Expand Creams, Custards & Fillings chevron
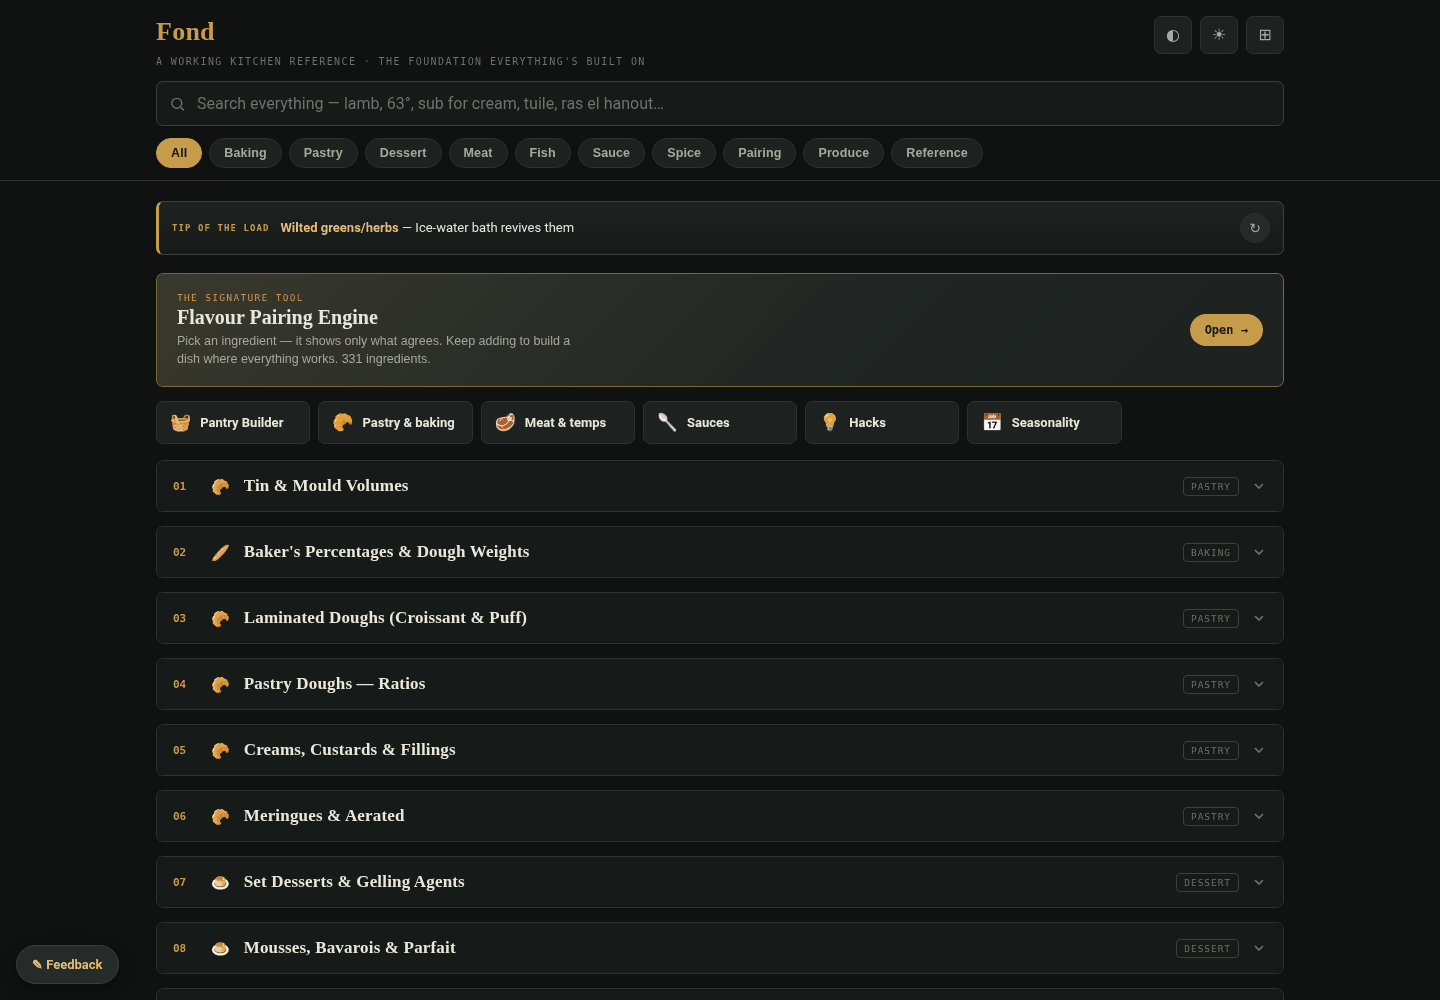 [x=1259, y=750]
